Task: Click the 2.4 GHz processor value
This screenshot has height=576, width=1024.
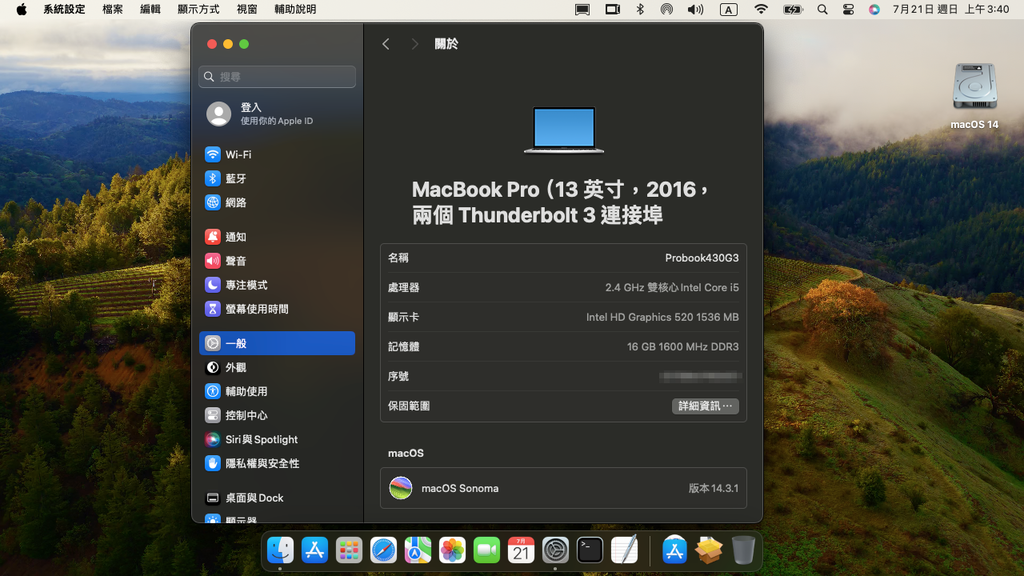Action: pos(672,287)
